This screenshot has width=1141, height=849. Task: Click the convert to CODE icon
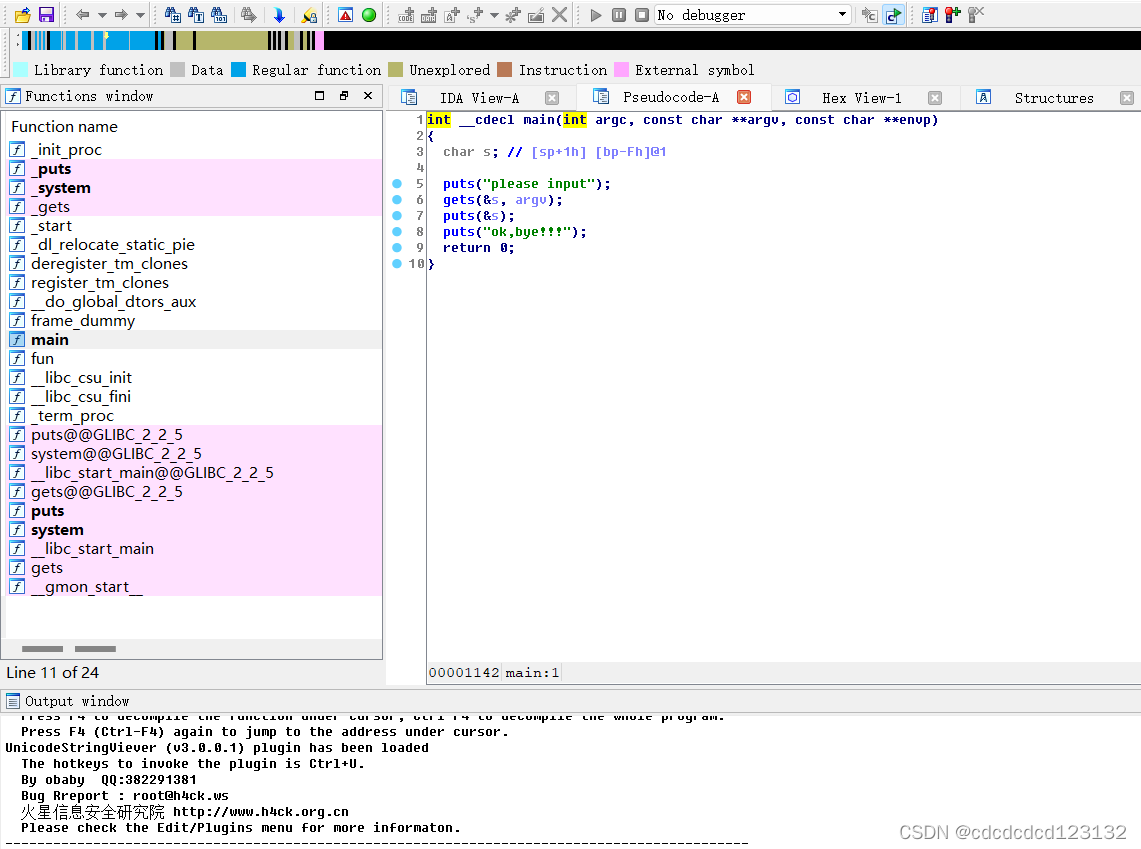click(x=406, y=15)
